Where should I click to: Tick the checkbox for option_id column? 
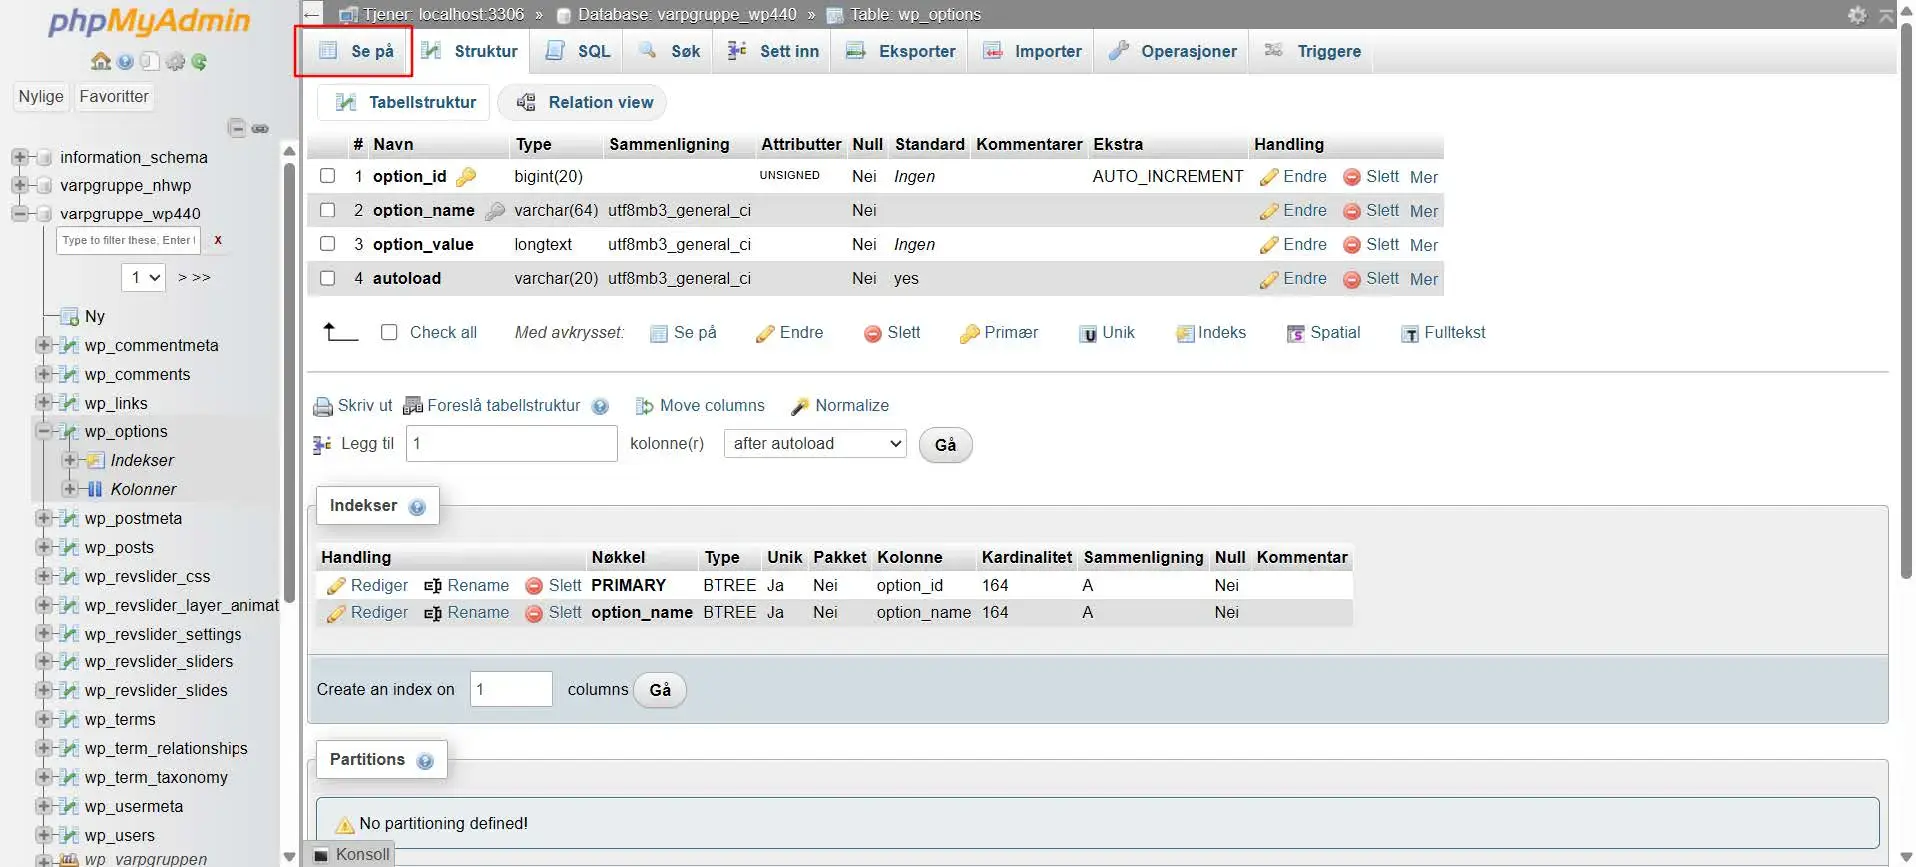[327, 176]
